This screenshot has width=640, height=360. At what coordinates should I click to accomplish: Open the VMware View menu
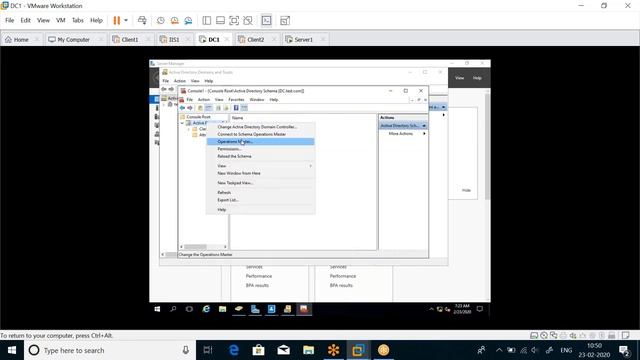43,20
